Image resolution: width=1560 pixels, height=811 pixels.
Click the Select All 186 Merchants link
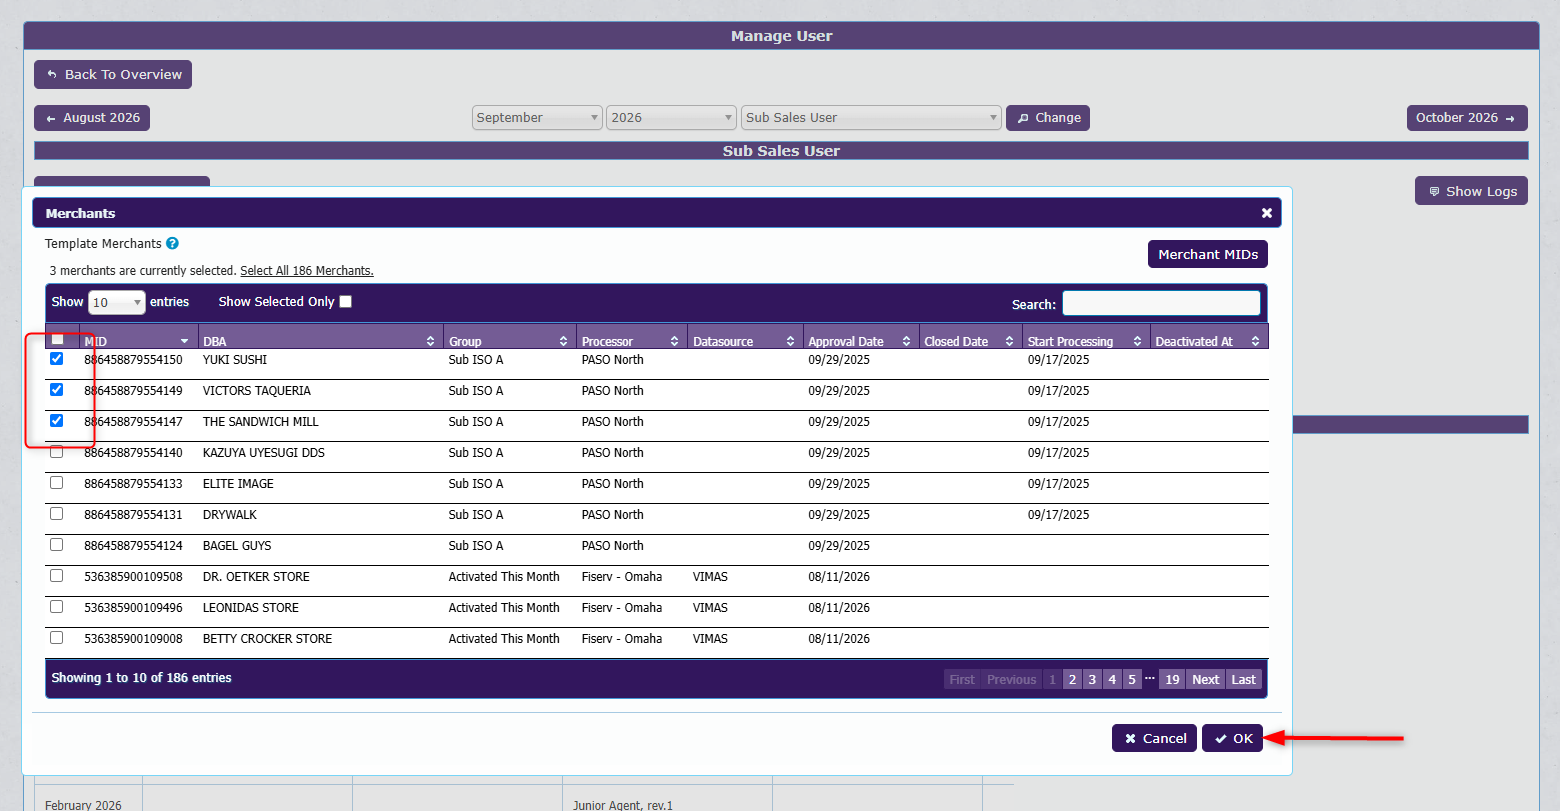tap(307, 271)
